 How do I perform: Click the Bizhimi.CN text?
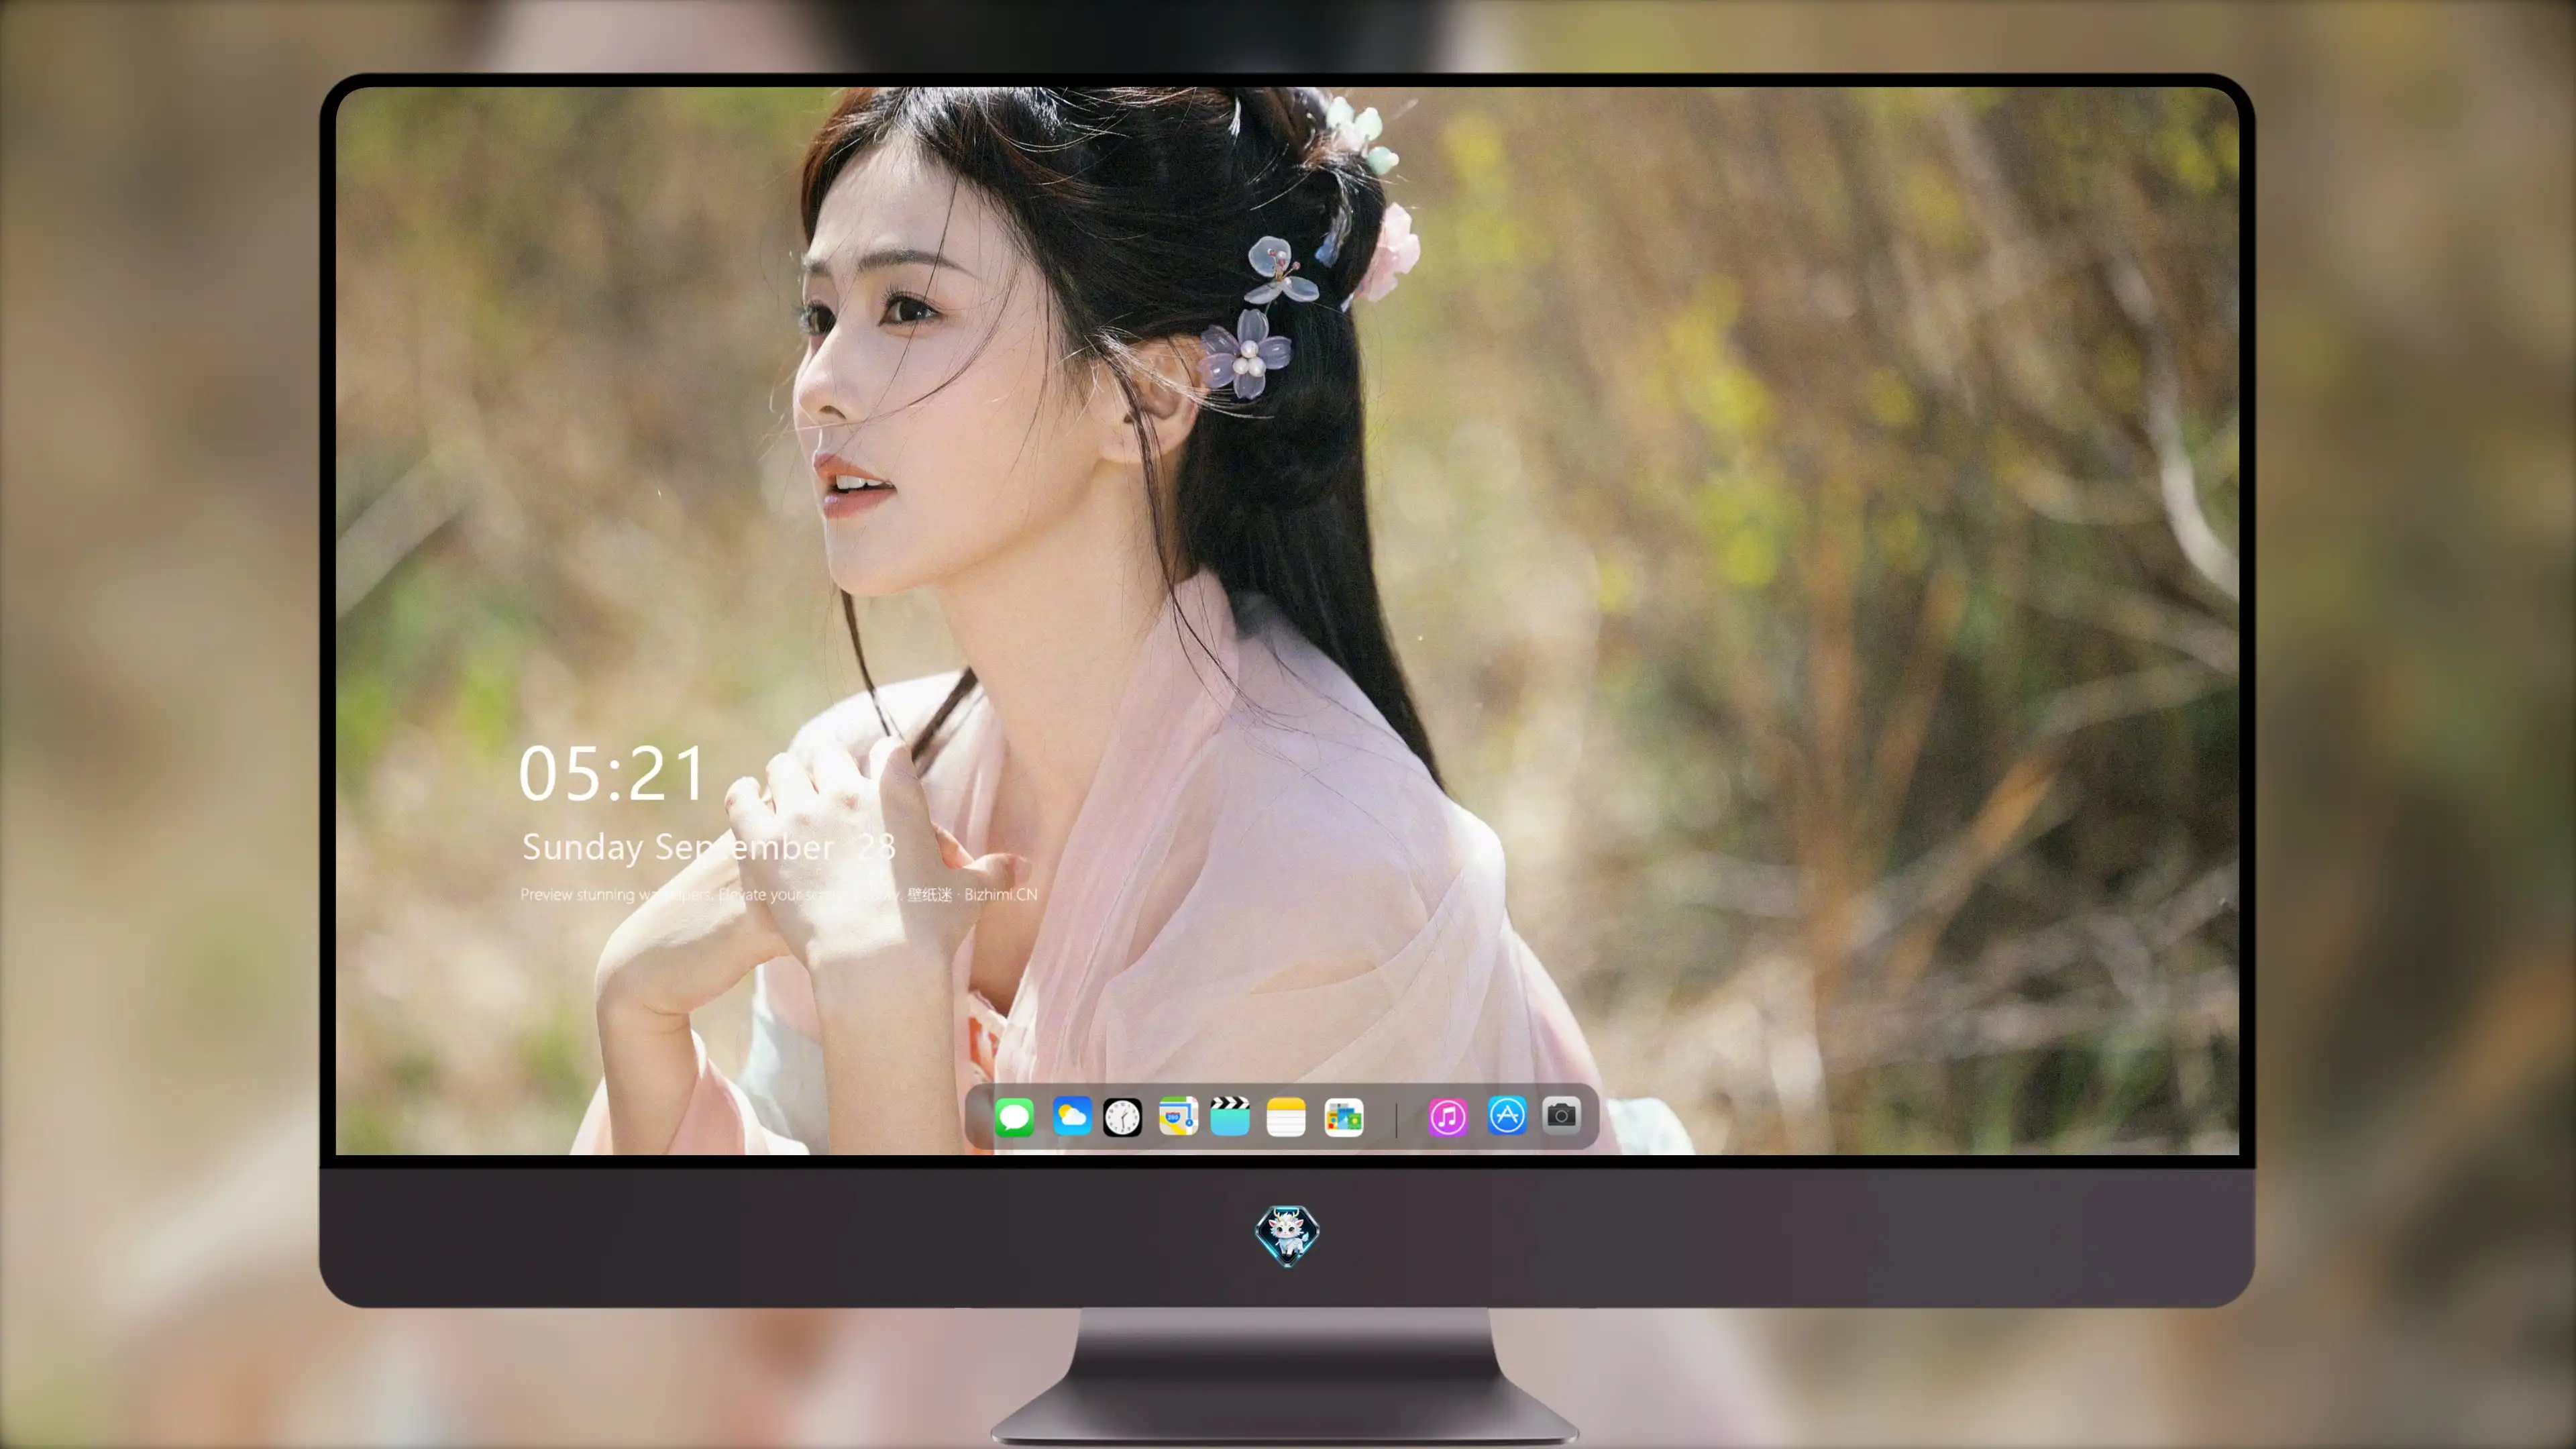(1001, 894)
